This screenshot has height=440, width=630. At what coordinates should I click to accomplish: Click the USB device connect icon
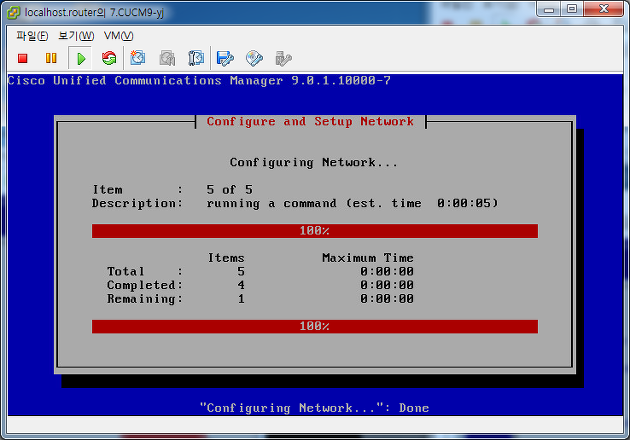pos(284,59)
